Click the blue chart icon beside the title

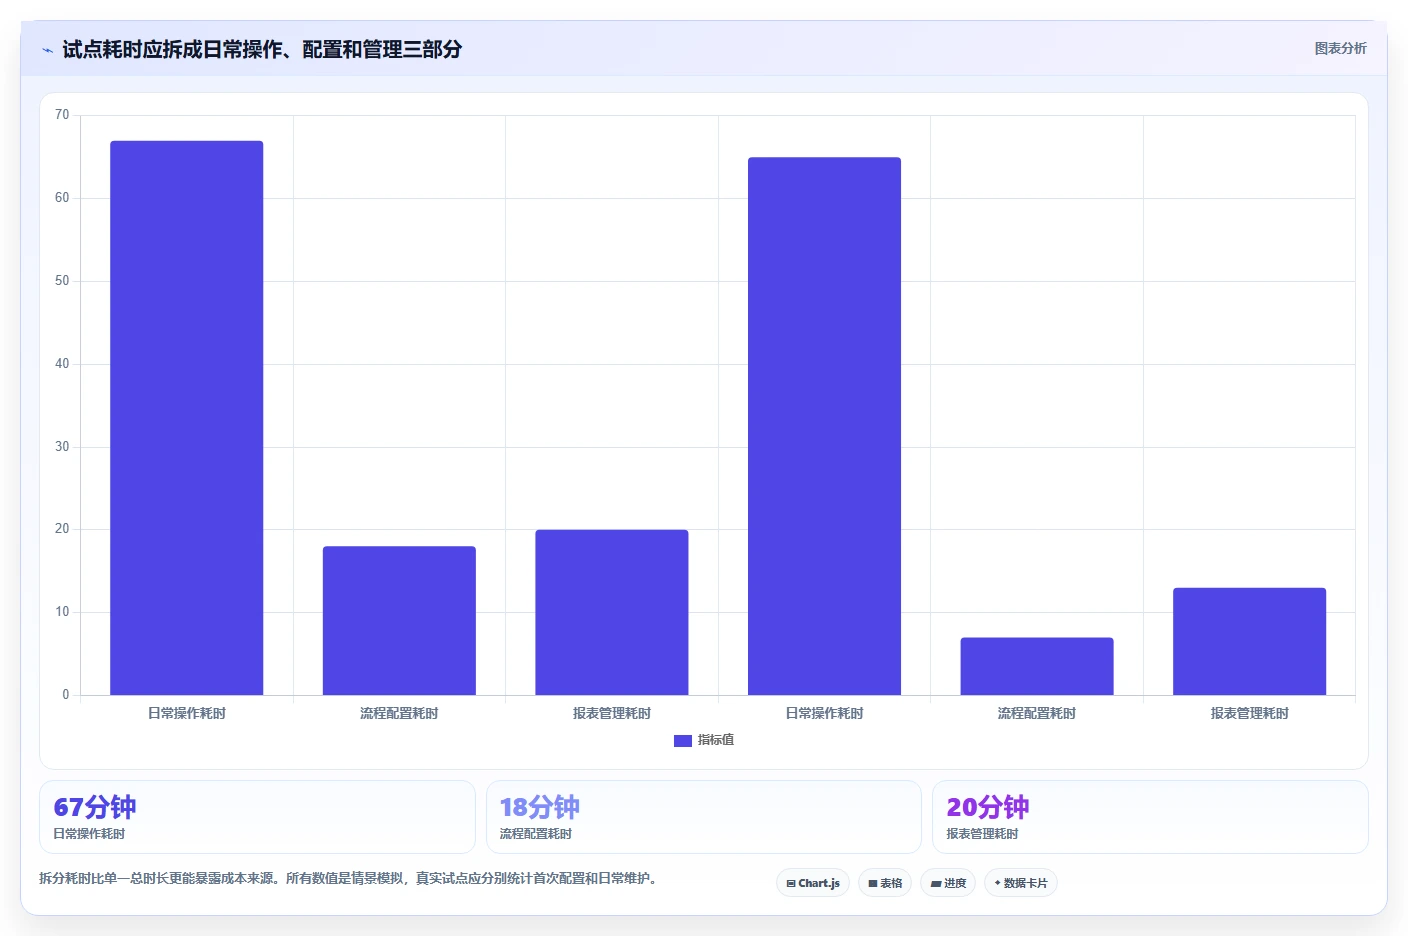coord(47,50)
